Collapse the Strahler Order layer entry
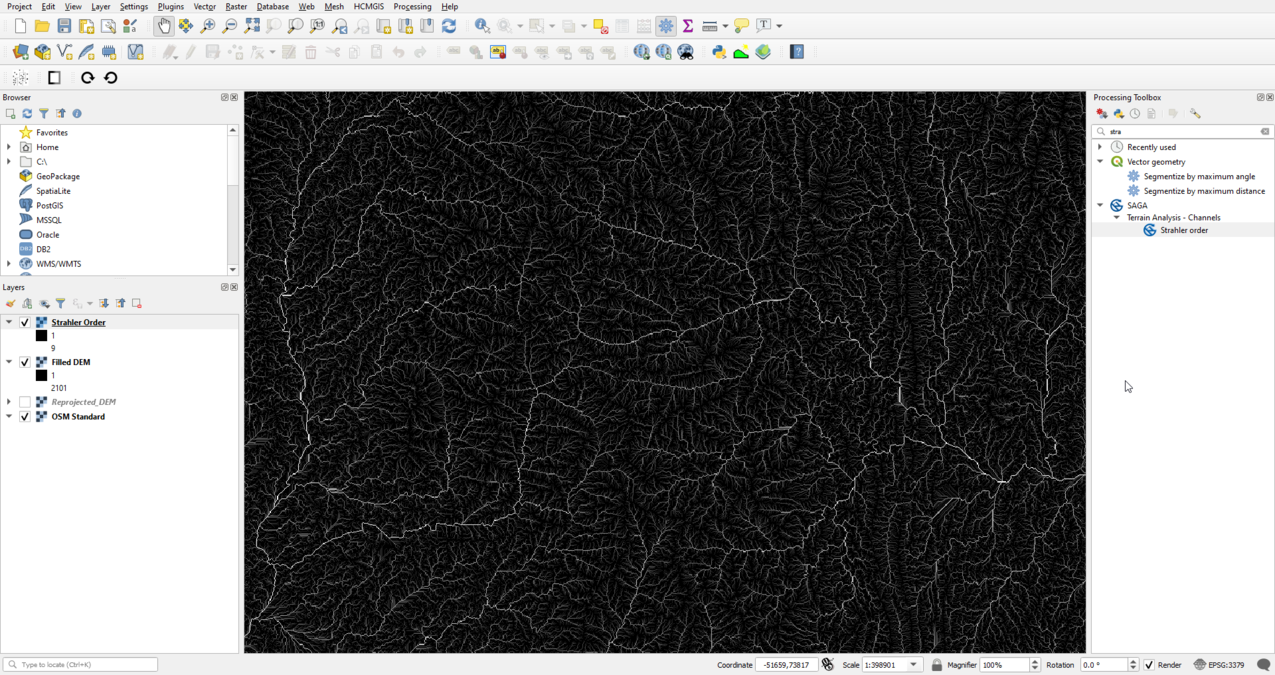The width and height of the screenshot is (1275, 675). [9, 322]
